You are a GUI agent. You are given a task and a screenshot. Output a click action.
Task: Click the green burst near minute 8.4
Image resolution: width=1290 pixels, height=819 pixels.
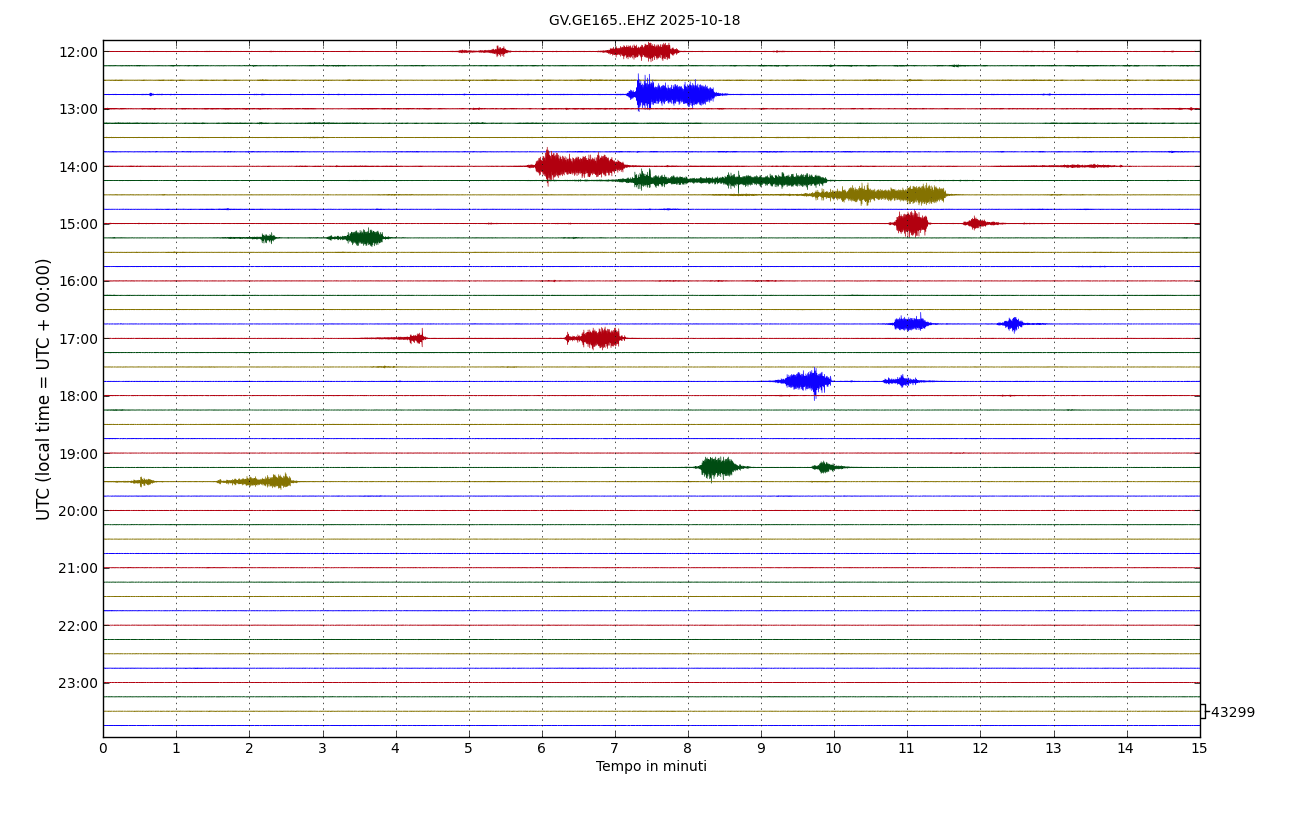718,467
